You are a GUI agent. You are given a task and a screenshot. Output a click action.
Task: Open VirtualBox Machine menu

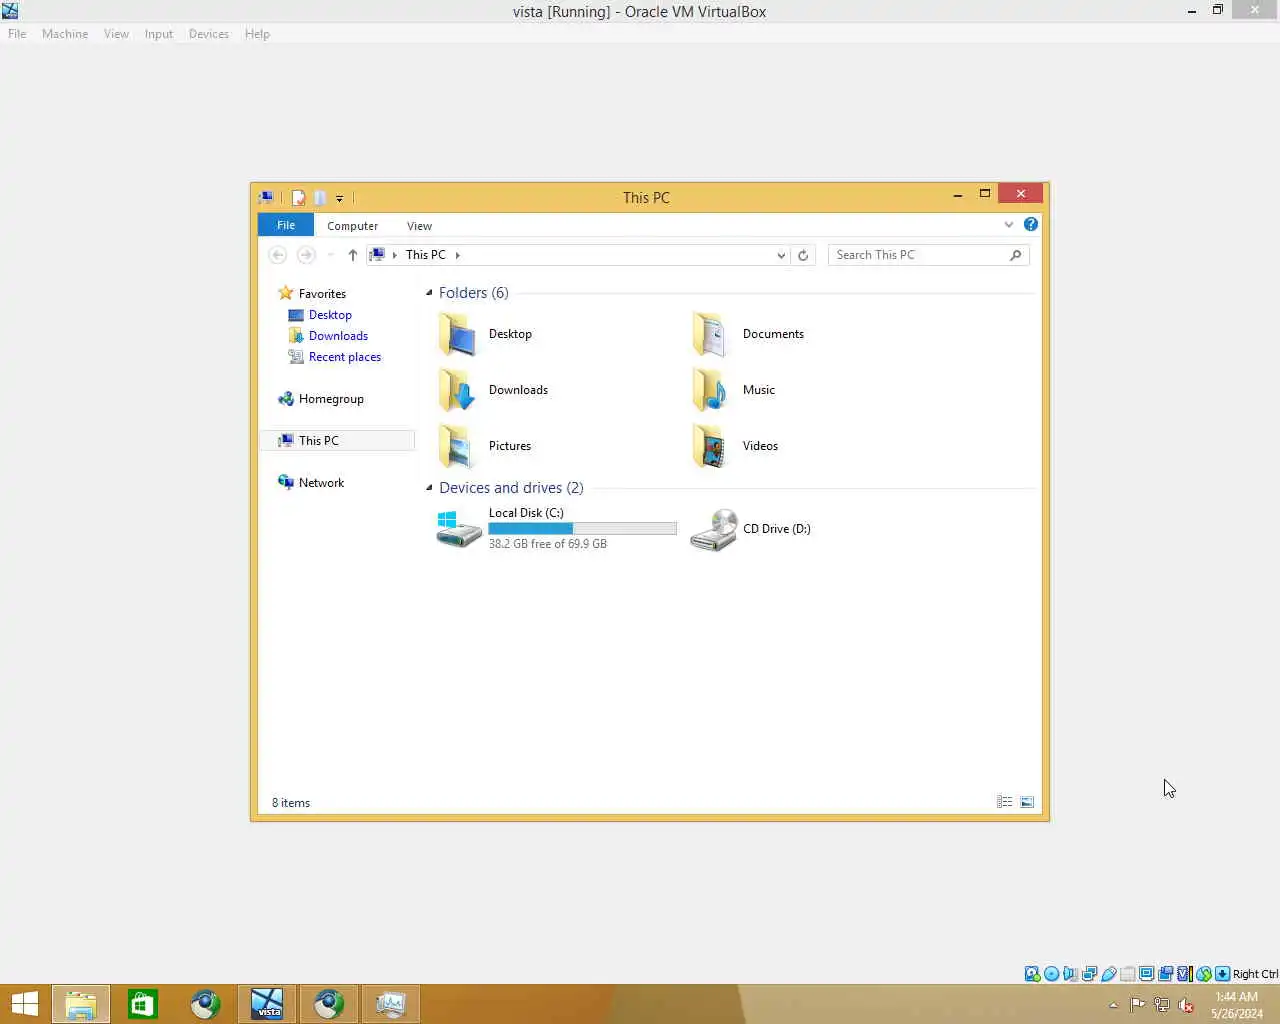coord(65,34)
